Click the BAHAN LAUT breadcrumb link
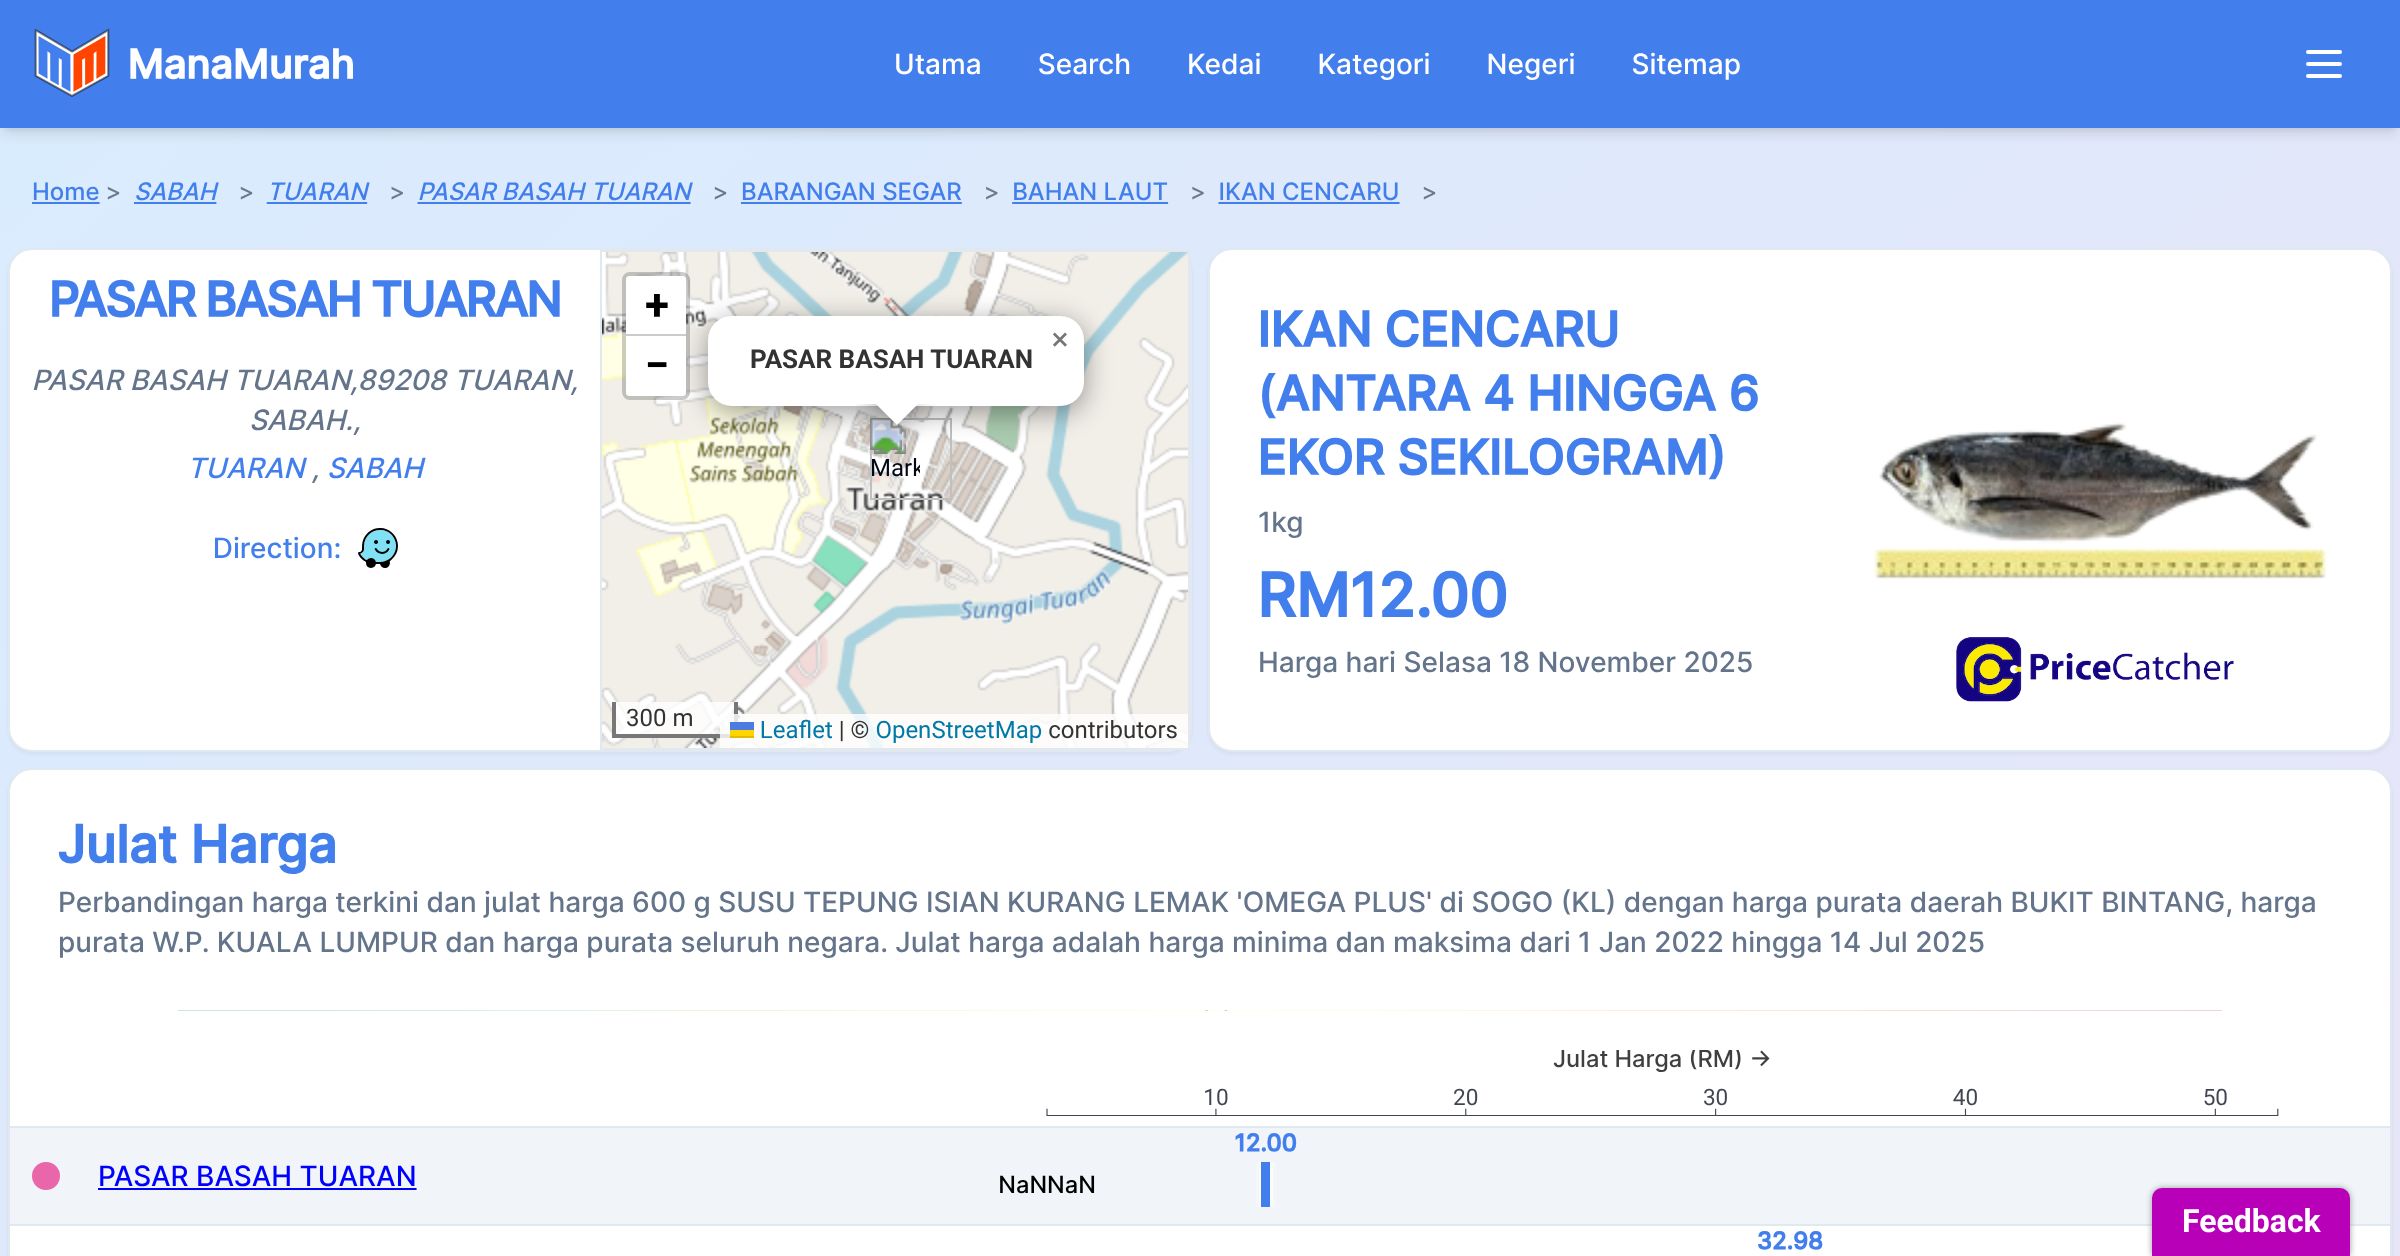This screenshot has height=1256, width=2400. [x=1089, y=191]
